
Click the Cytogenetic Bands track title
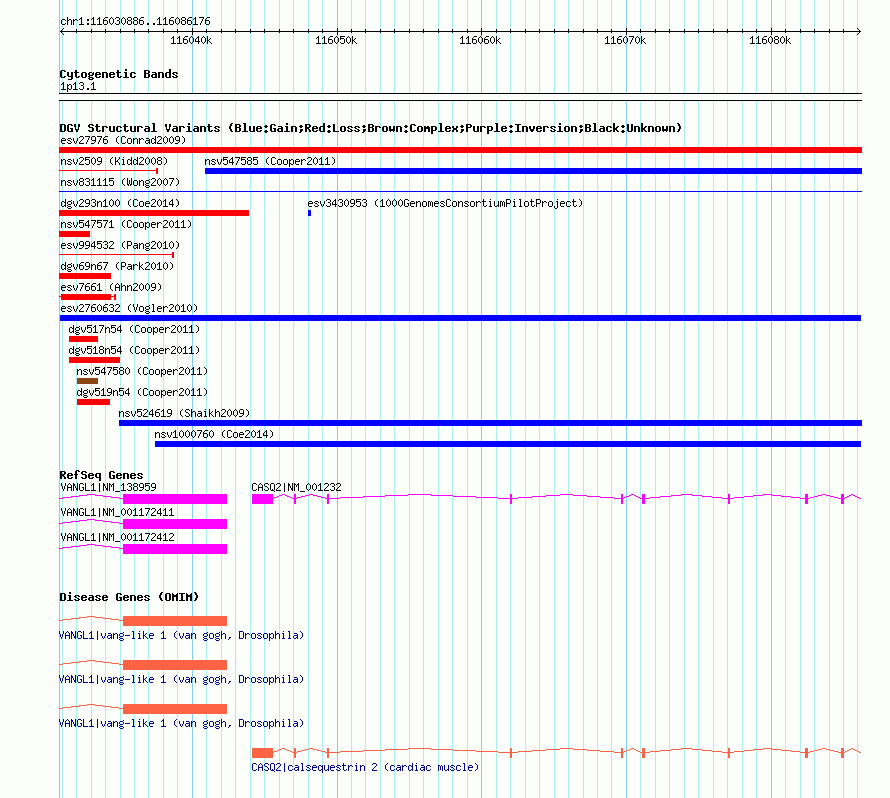point(119,74)
